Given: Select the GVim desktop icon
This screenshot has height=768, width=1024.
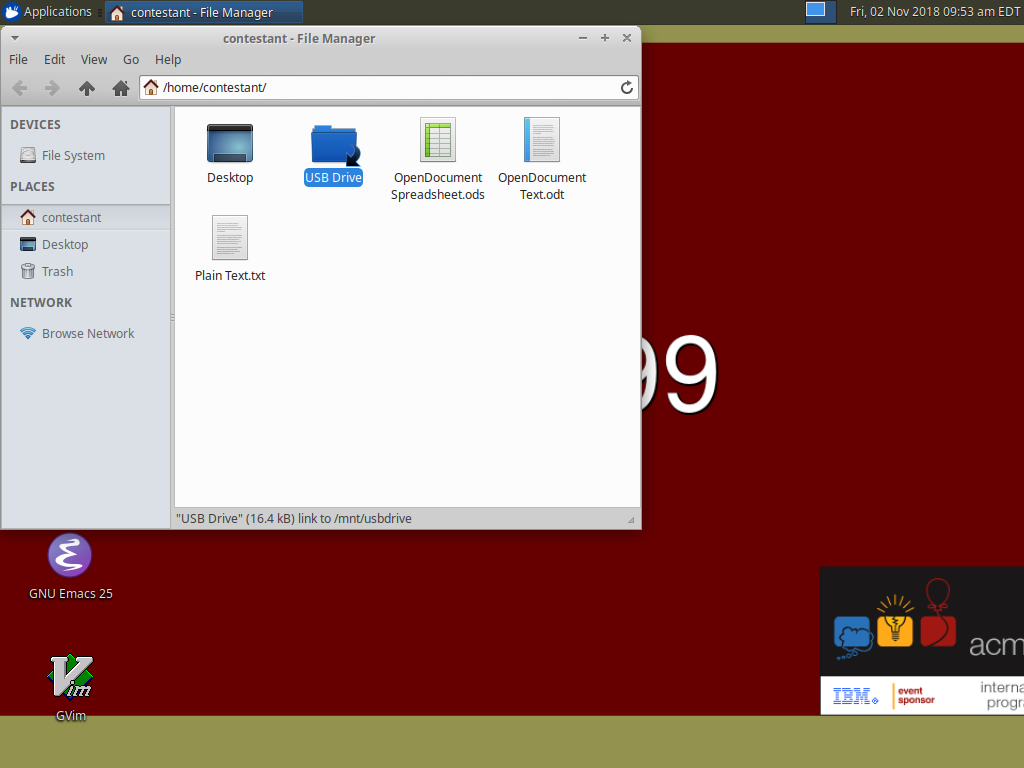Looking at the screenshot, I should pos(71,688).
